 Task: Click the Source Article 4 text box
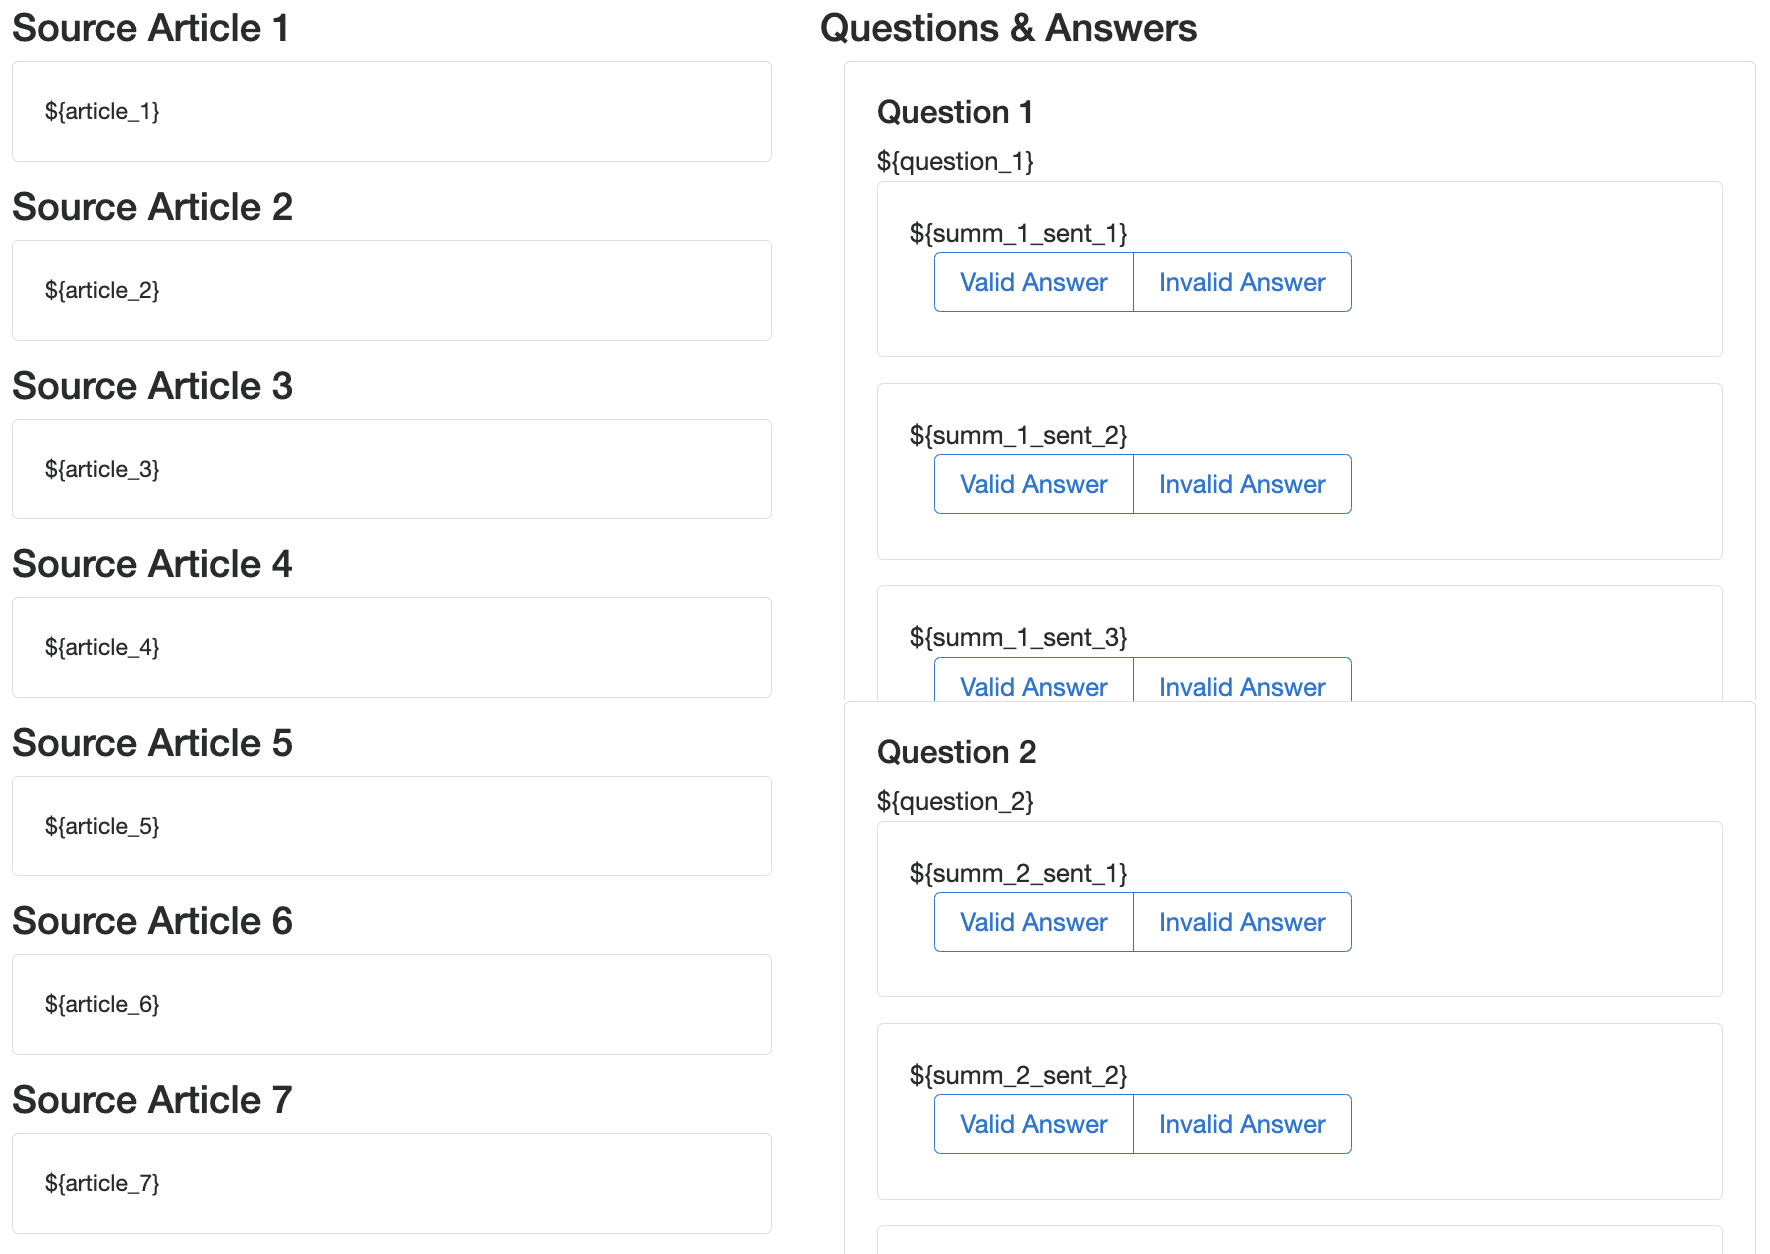[x=391, y=647]
